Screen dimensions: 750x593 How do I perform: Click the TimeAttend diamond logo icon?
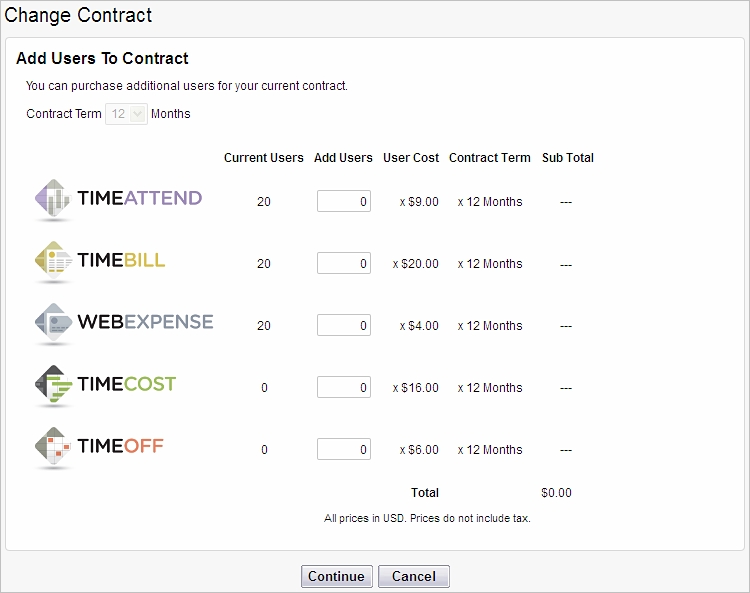(x=53, y=198)
